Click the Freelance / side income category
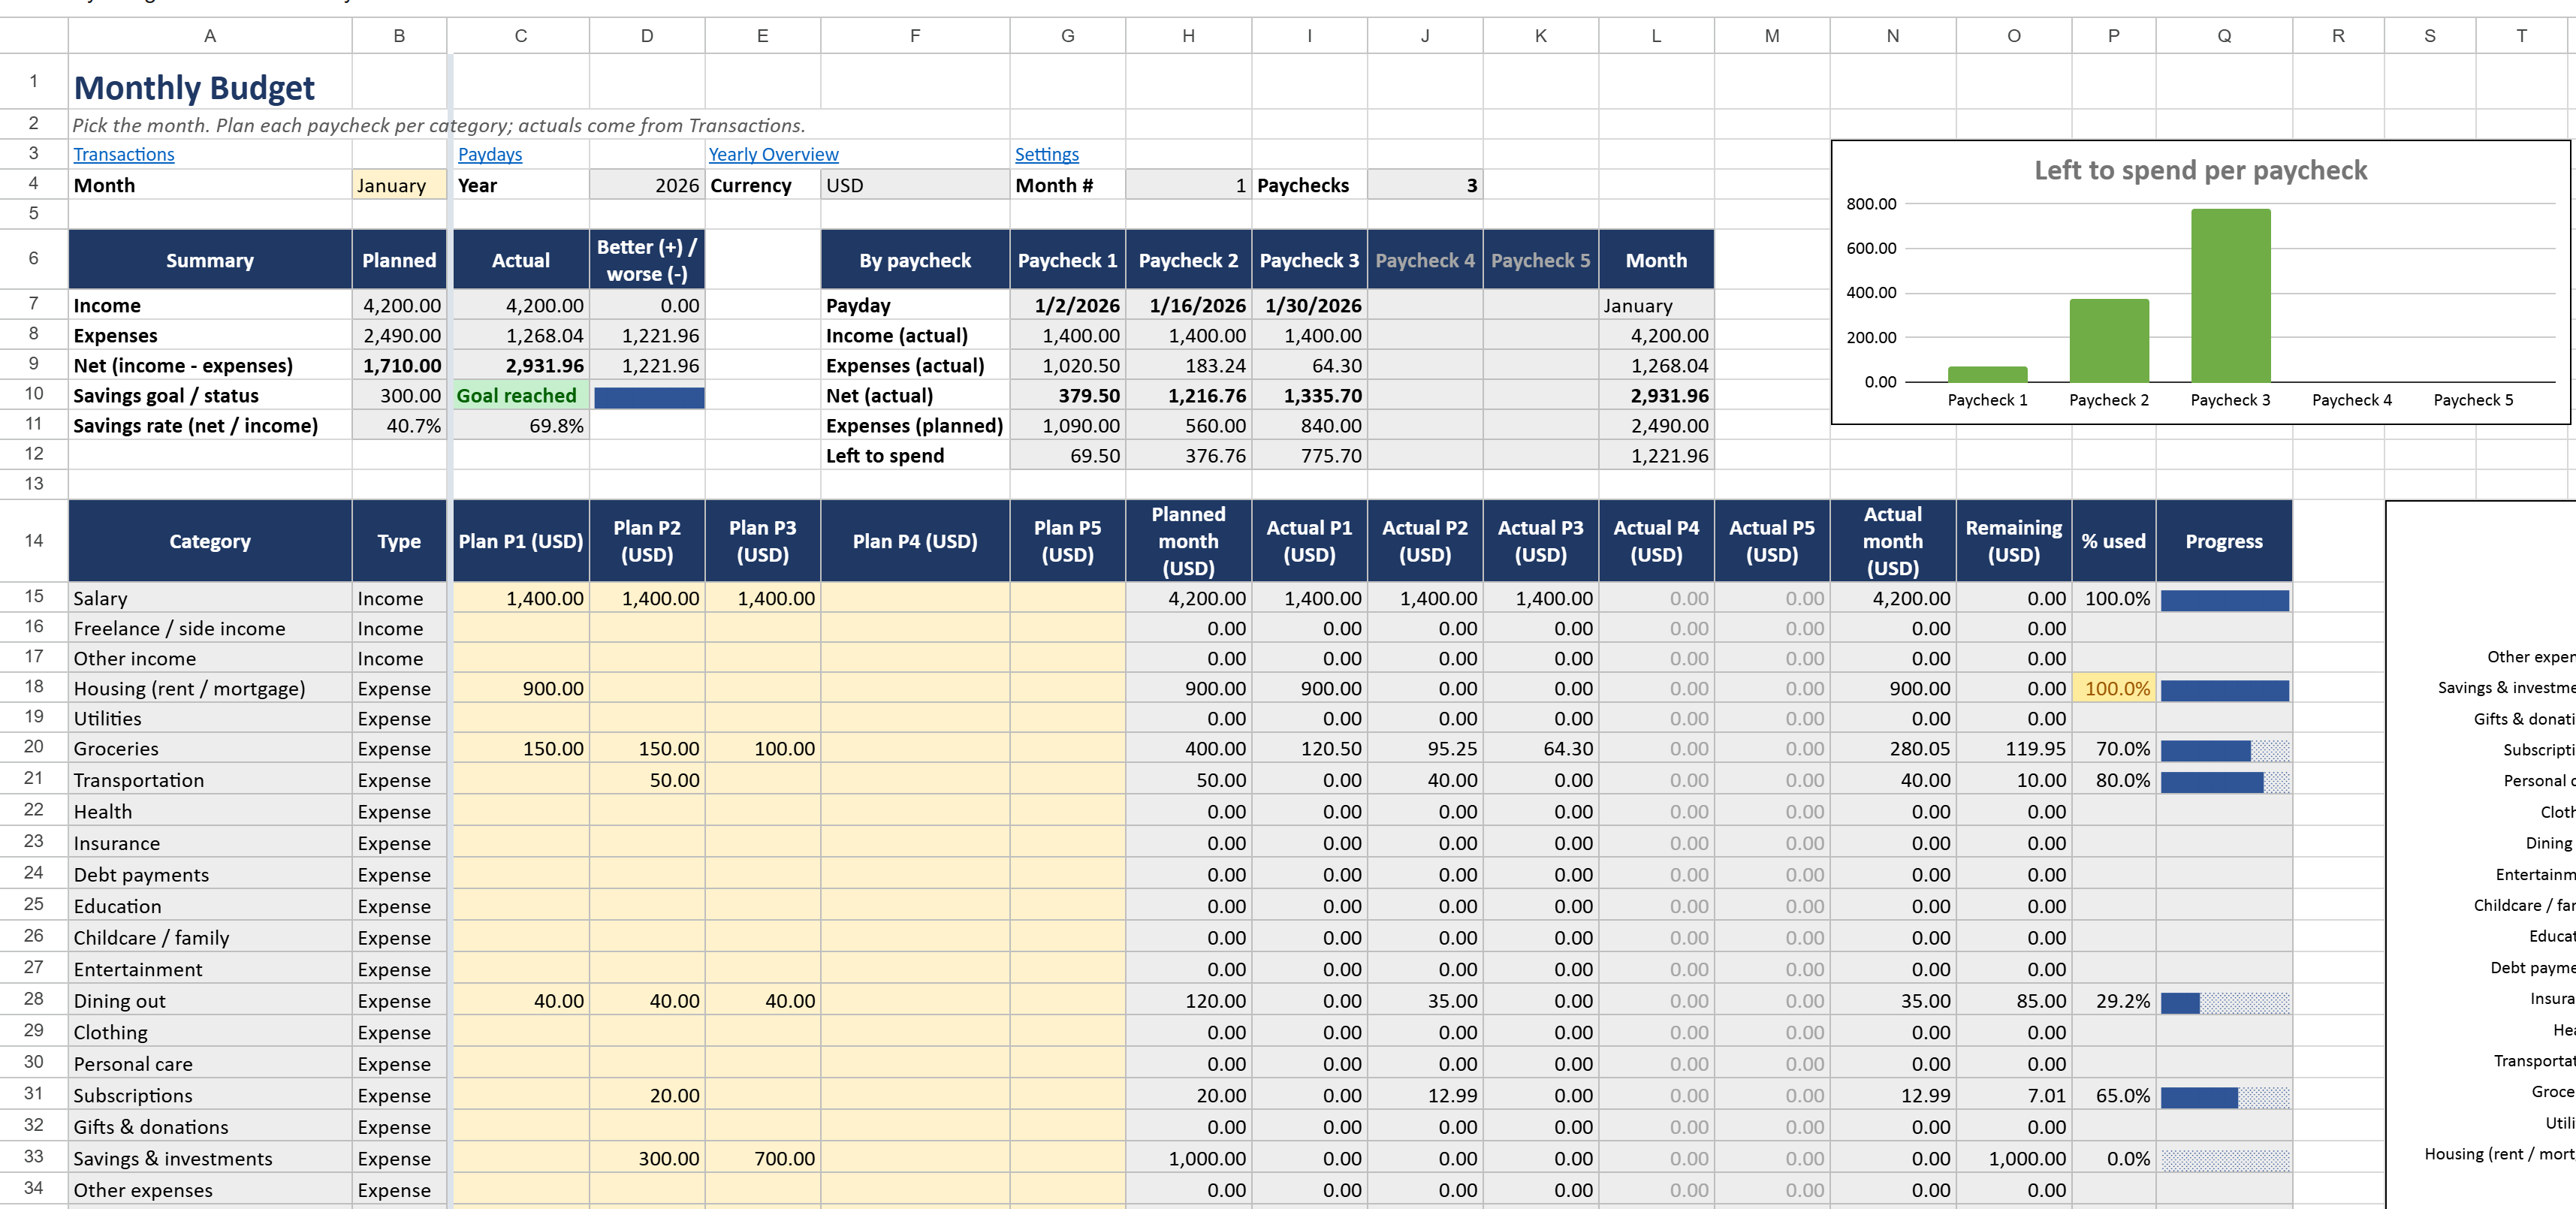The height and width of the screenshot is (1209, 2576). 210,629
